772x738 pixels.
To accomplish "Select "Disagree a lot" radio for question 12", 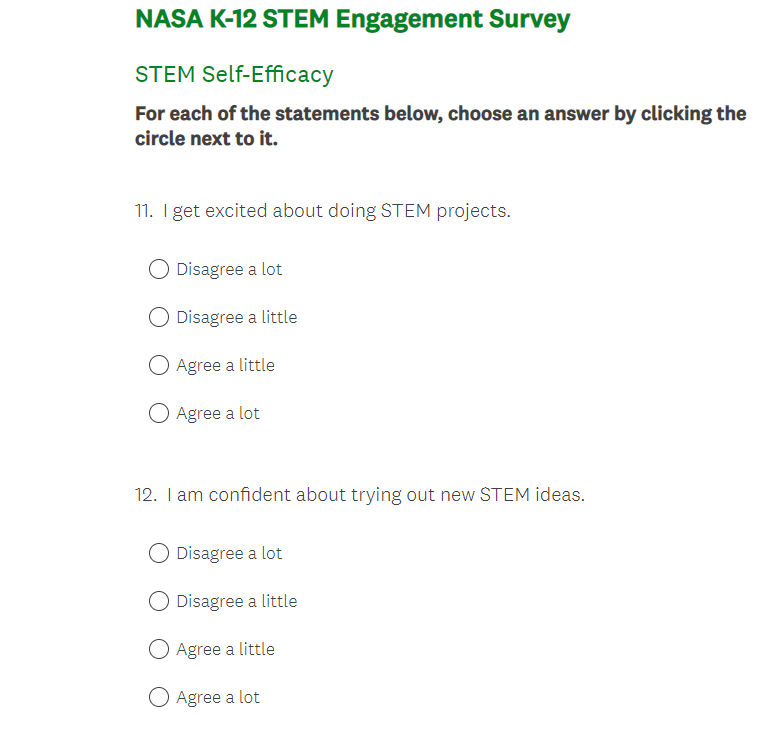I will point(158,553).
